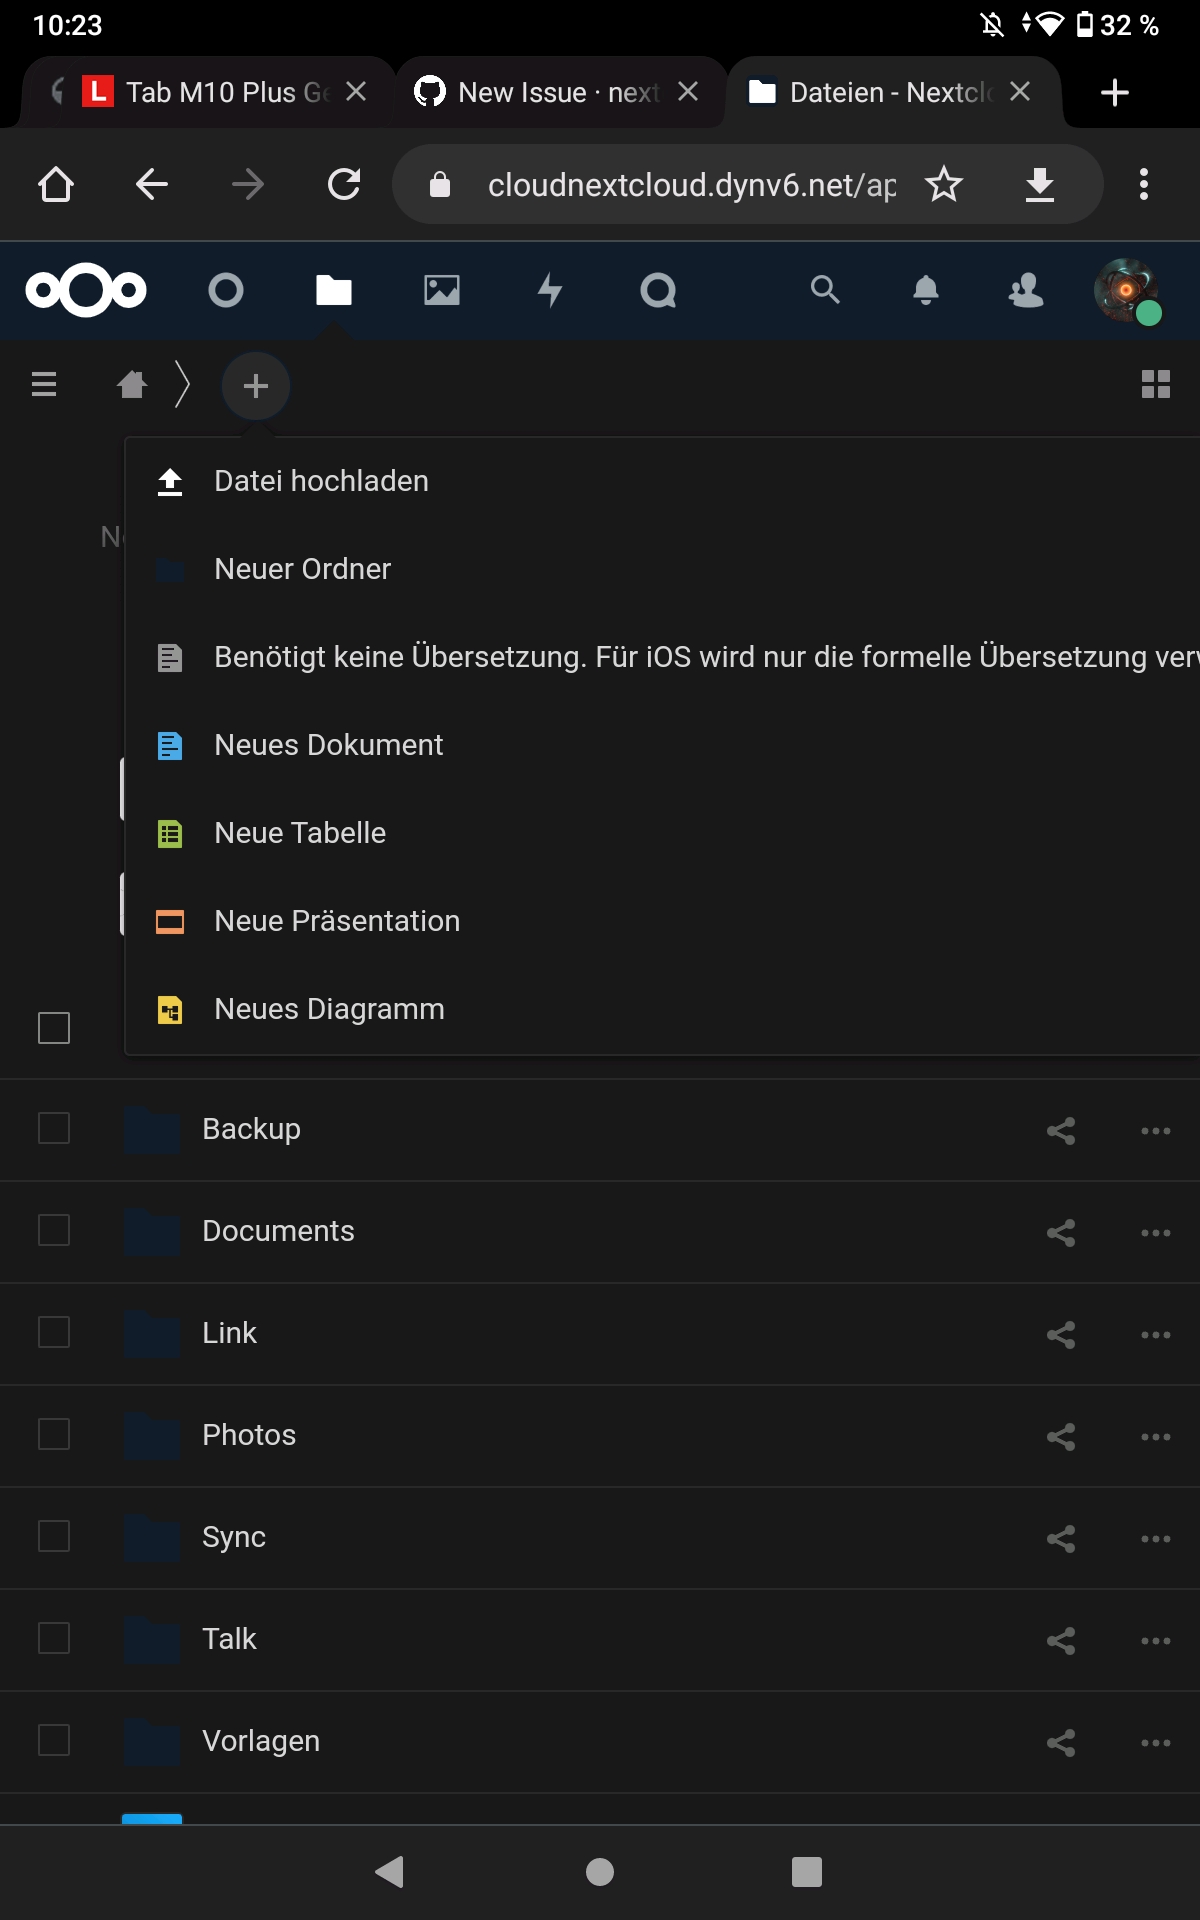Toggle the files navigation hamburger menu

click(44, 384)
